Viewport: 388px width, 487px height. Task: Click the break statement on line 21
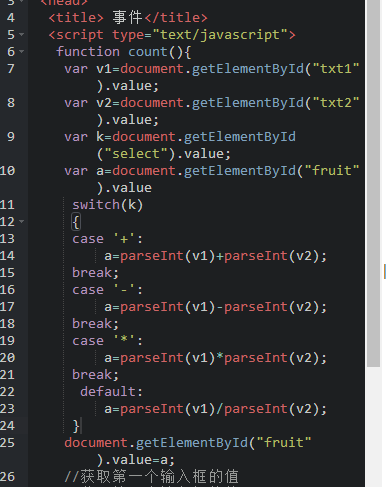[x=95, y=375]
